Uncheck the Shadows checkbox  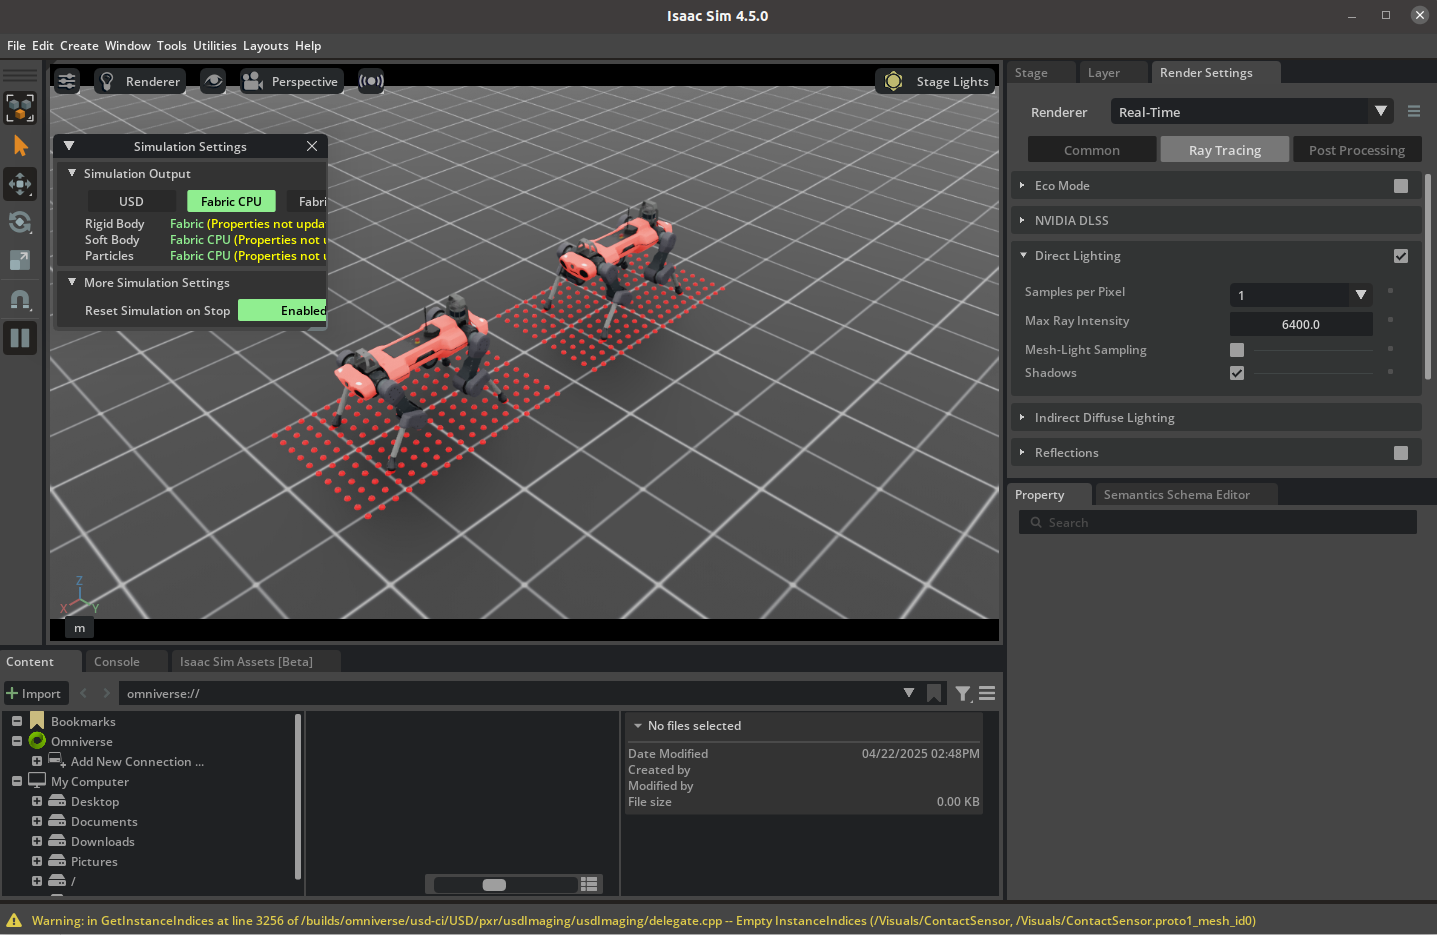pos(1237,373)
